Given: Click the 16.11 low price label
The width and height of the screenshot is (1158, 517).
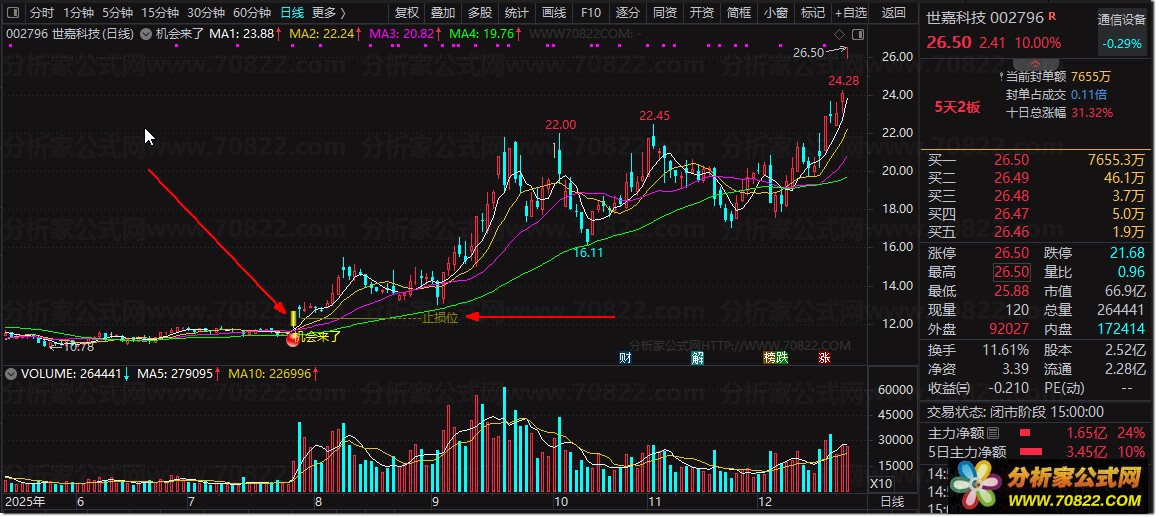Looking at the screenshot, I should click(589, 252).
